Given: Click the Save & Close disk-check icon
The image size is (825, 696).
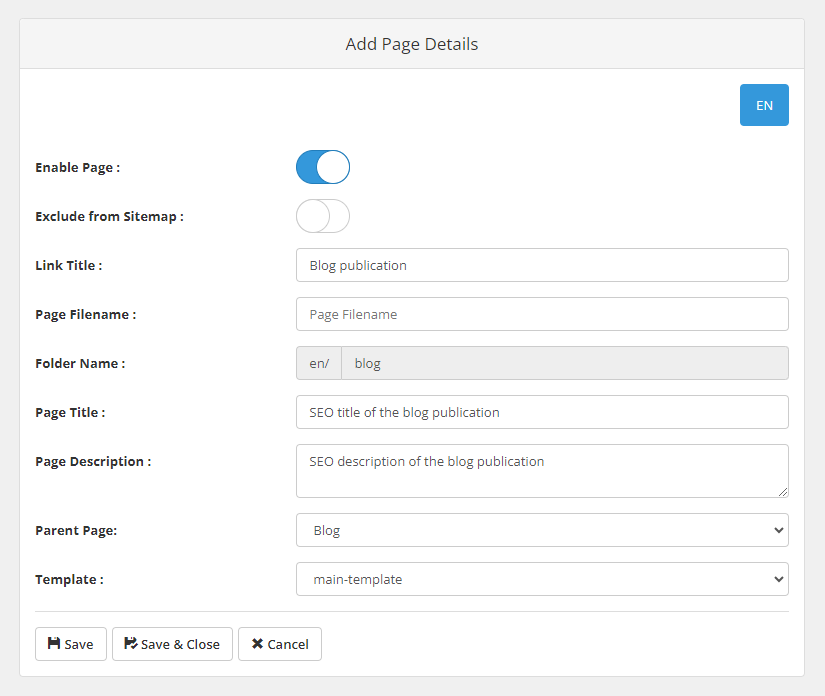Looking at the screenshot, I should (x=131, y=644).
